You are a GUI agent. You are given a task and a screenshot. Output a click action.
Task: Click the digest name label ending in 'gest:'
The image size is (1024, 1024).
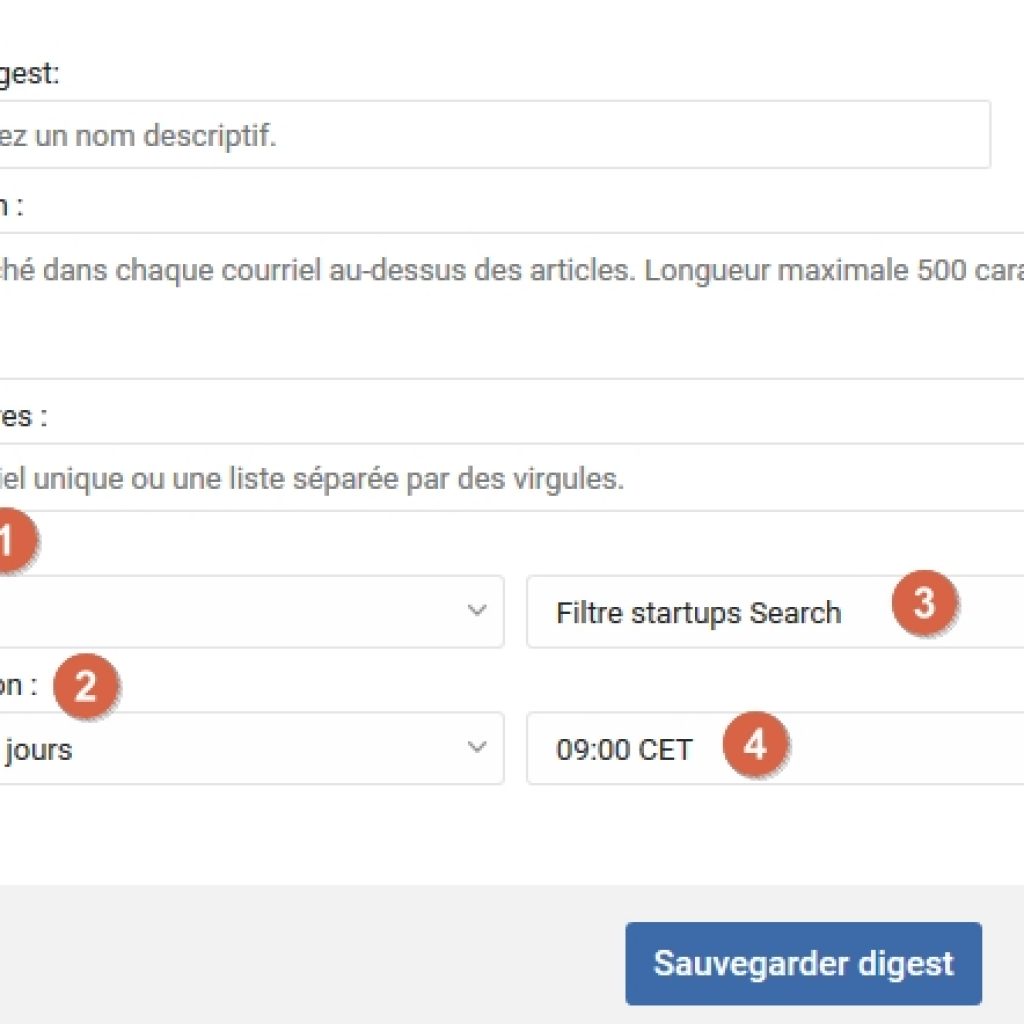coord(29,73)
